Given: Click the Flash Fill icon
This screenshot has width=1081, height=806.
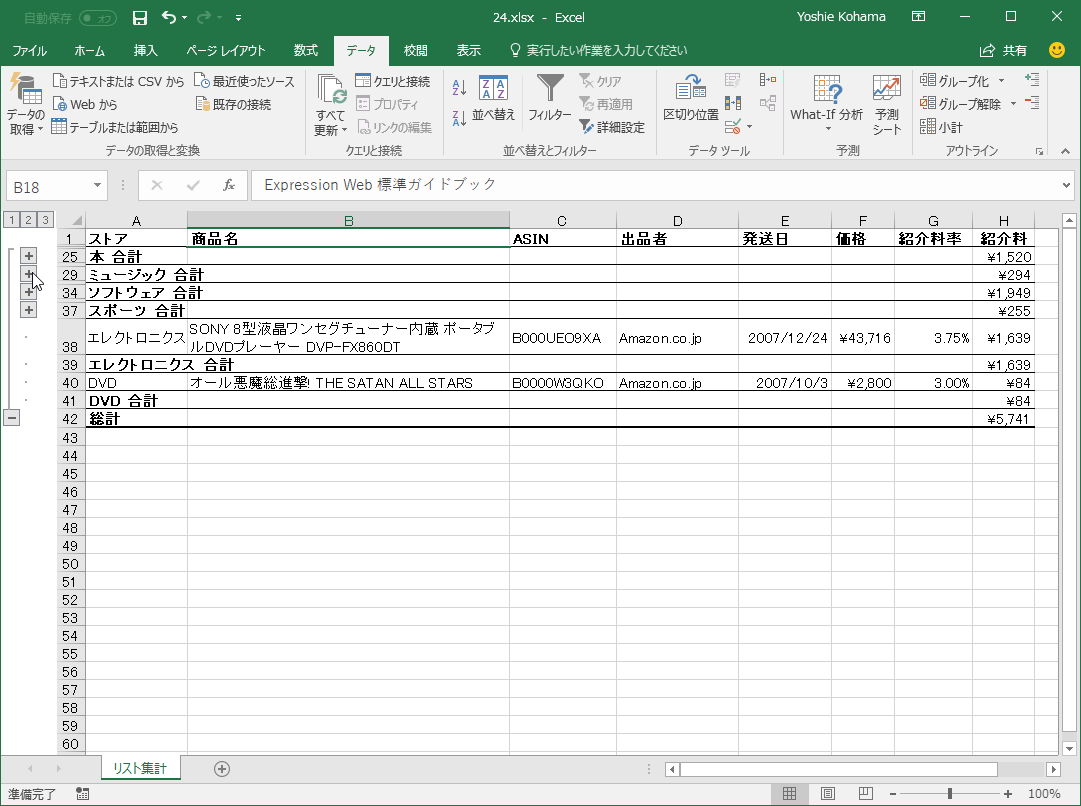Looking at the screenshot, I should (x=733, y=81).
